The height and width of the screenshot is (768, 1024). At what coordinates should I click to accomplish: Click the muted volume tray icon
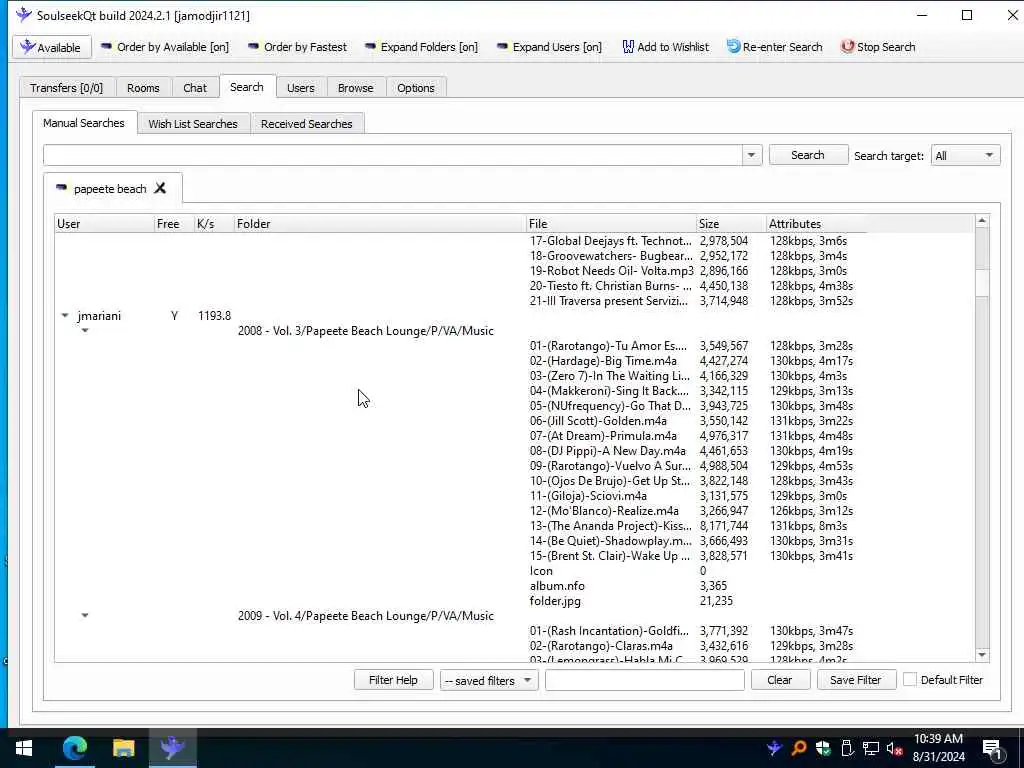click(894, 748)
